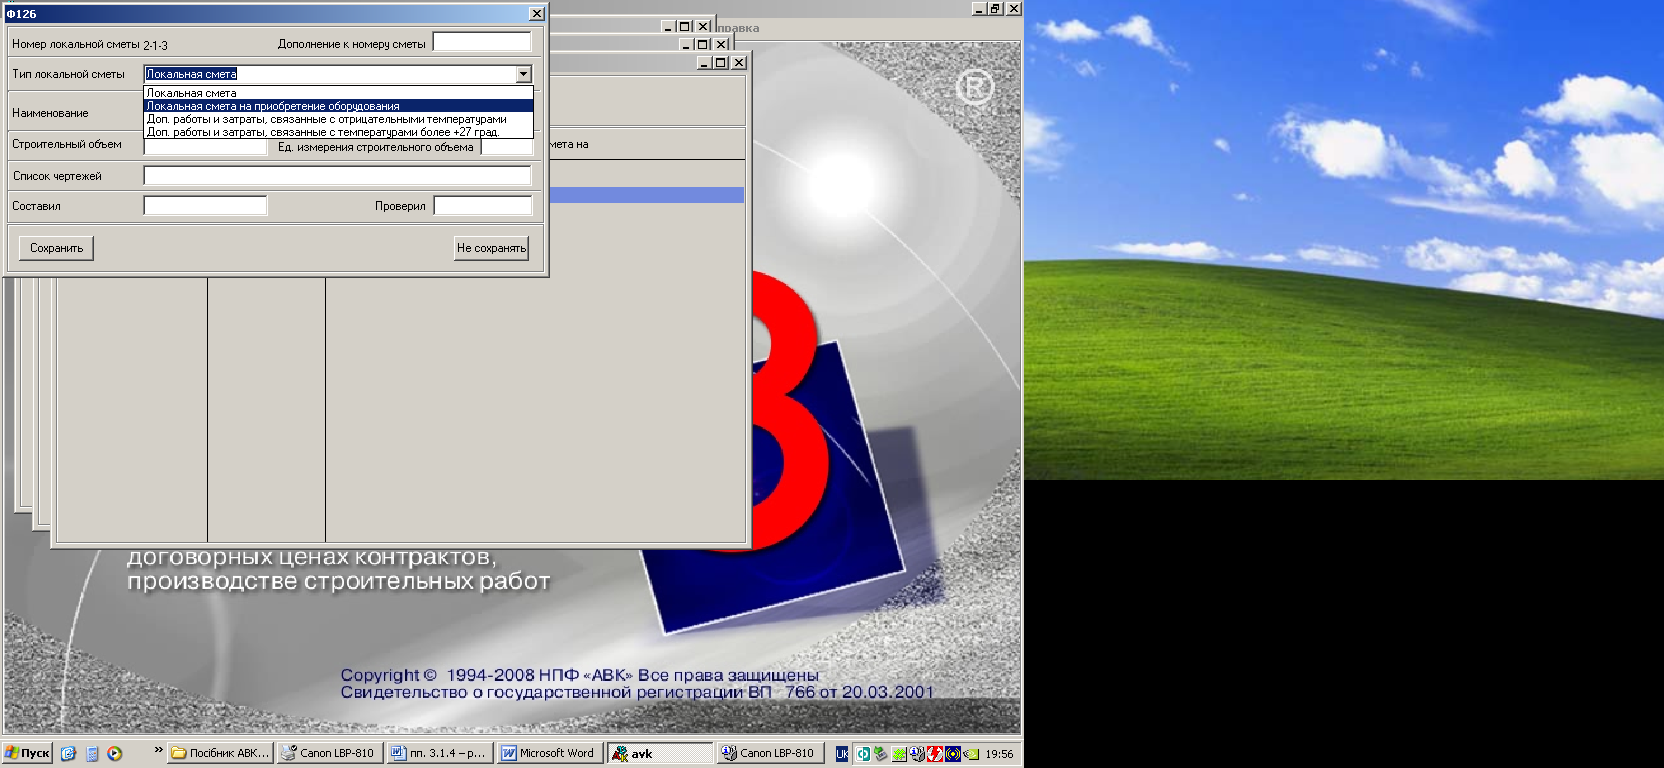
Task: Click the Проверил input field
Action: coord(482,205)
